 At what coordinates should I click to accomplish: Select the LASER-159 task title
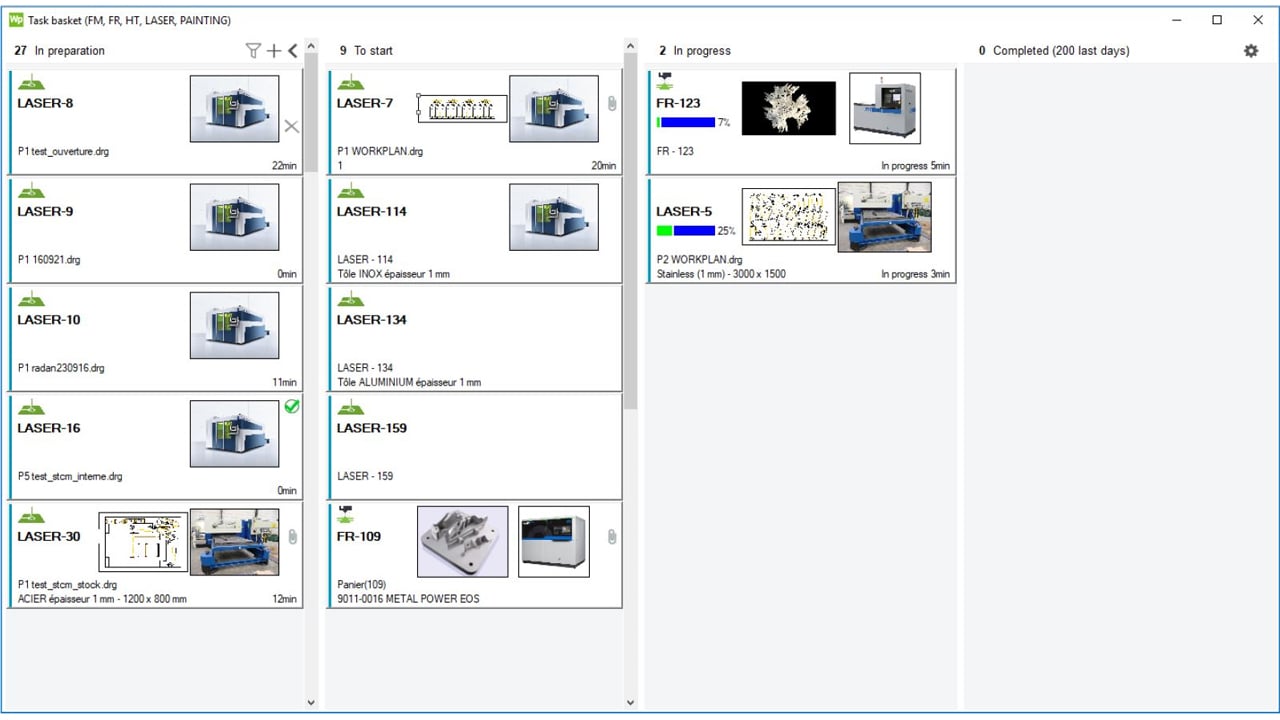pos(371,428)
